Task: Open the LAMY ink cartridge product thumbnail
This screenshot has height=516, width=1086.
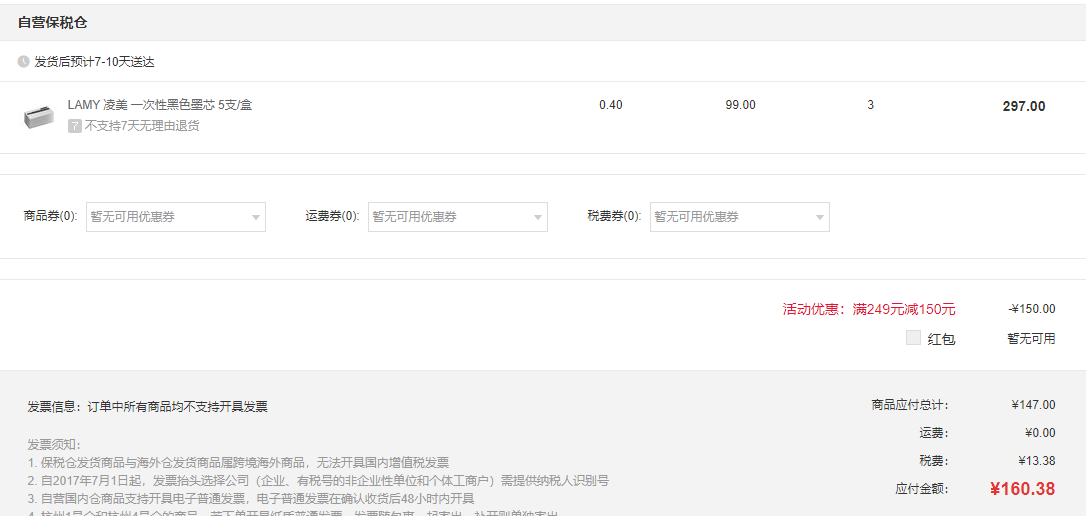Action: click(38, 117)
